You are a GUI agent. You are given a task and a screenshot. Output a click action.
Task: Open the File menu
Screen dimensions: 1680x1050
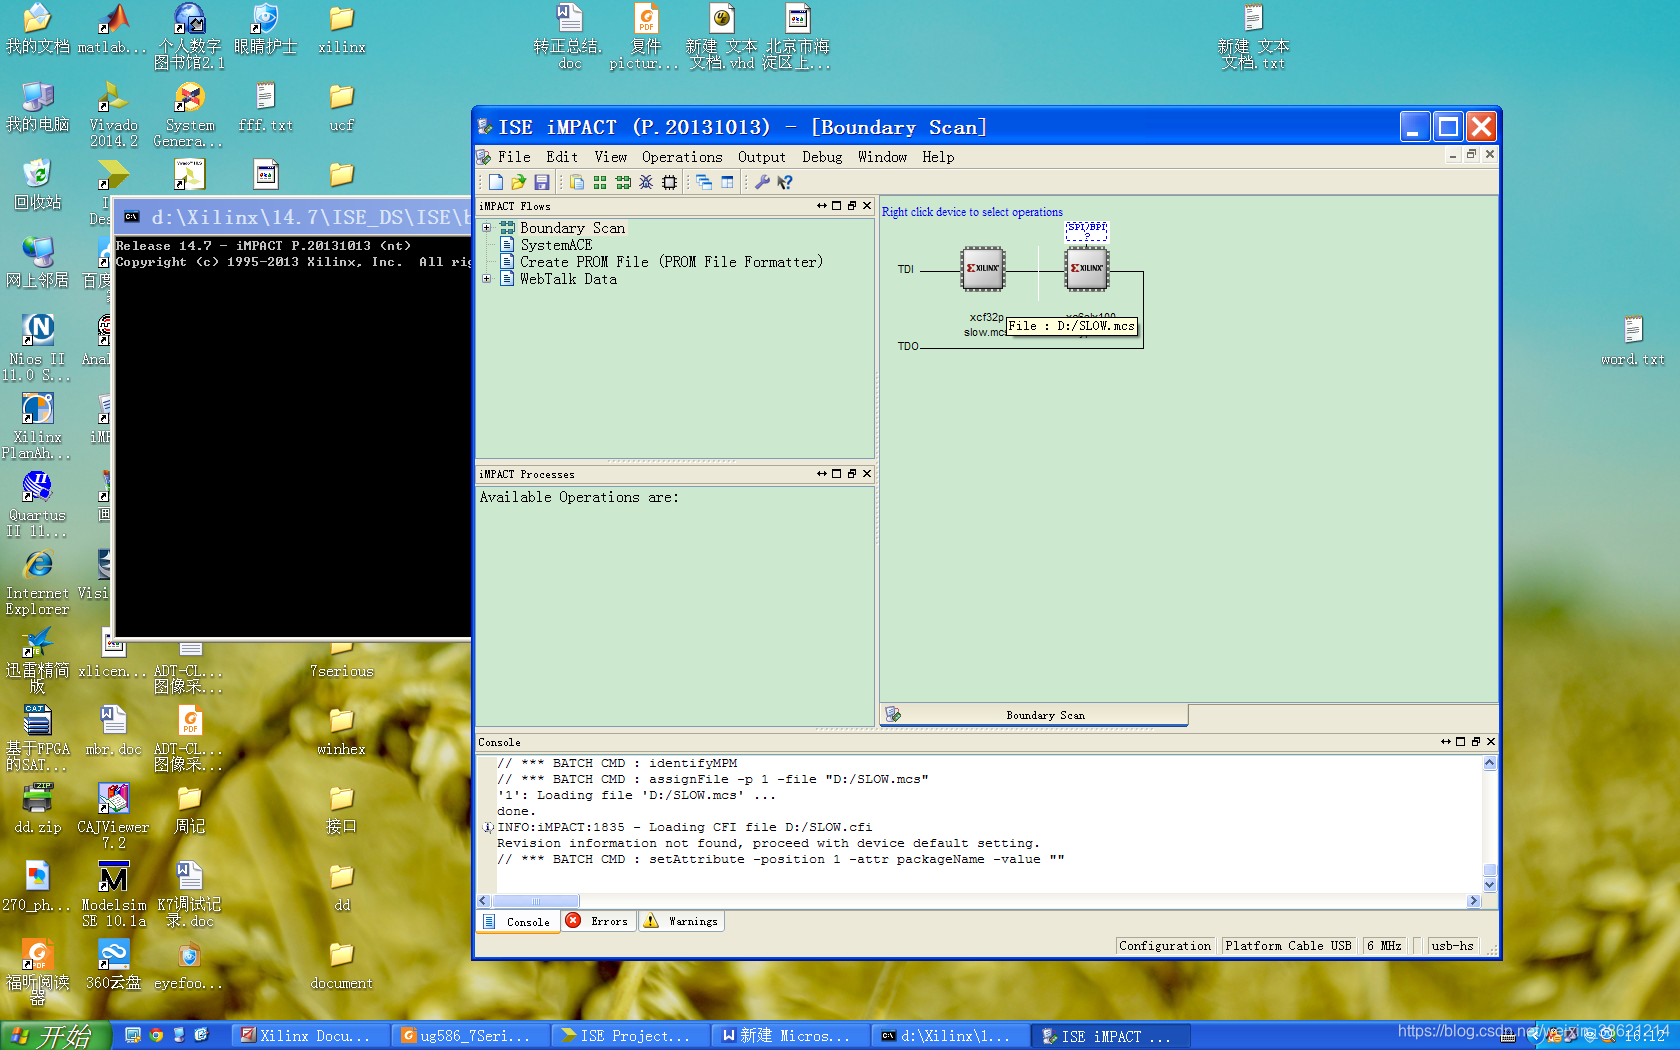[x=514, y=157]
